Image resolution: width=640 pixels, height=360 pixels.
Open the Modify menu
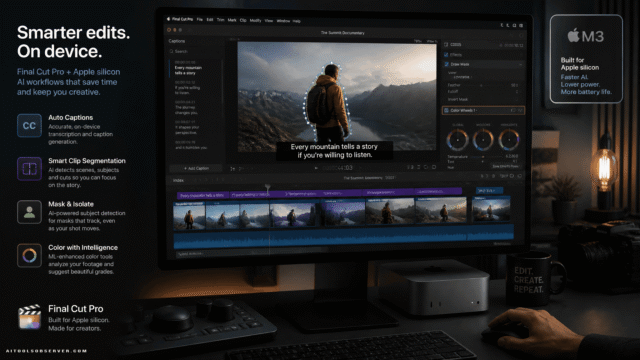[256, 20]
